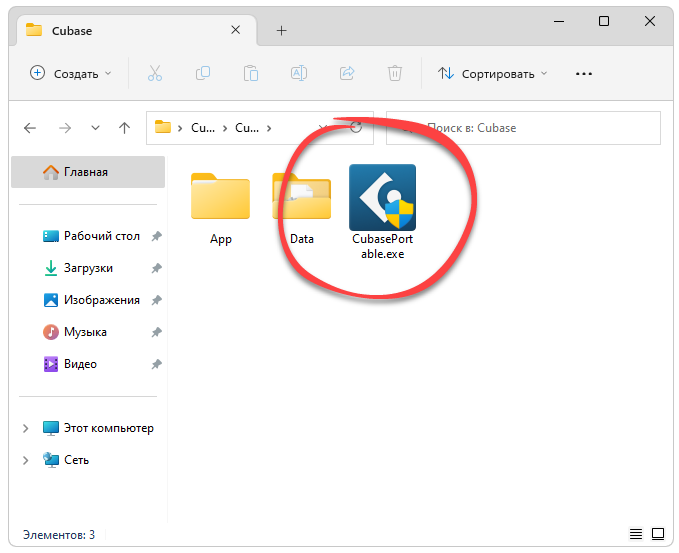
Task: Unpin Изображения from quick access
Action: 156,300
